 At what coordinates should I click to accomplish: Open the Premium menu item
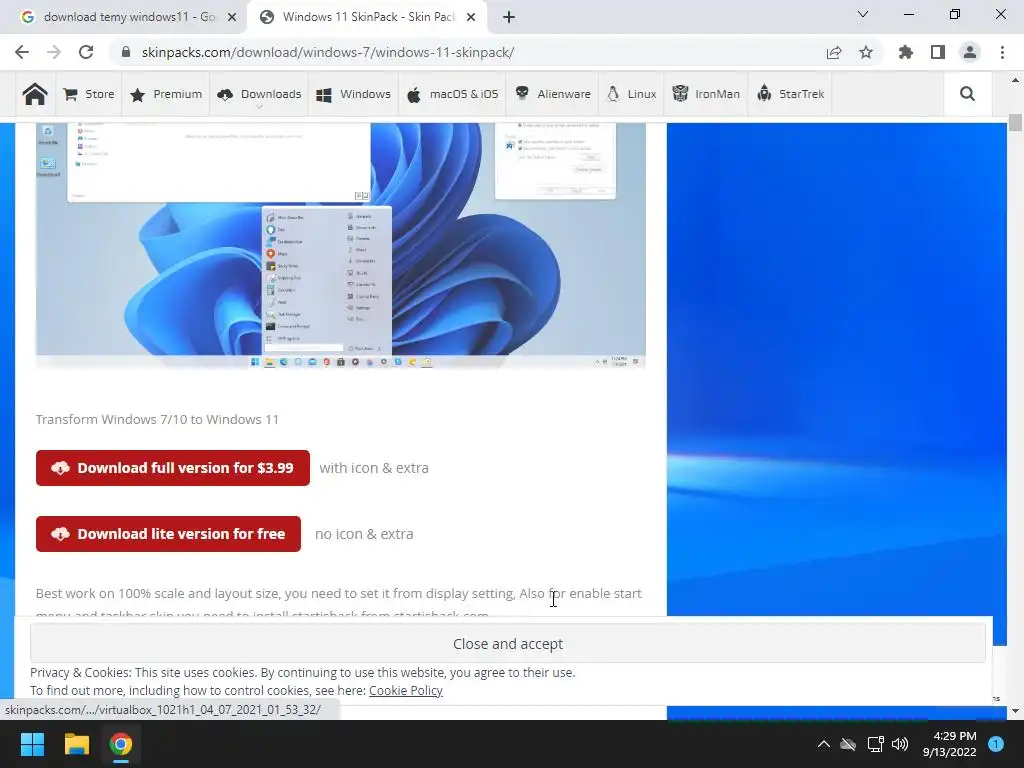167,94
